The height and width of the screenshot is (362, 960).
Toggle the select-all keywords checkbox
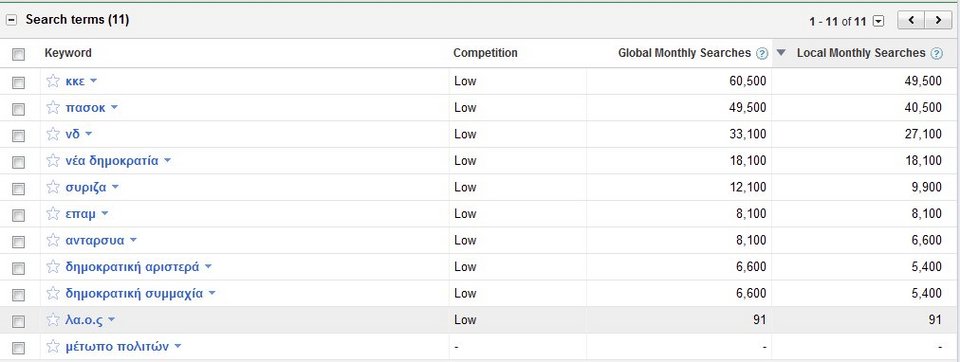18,55
